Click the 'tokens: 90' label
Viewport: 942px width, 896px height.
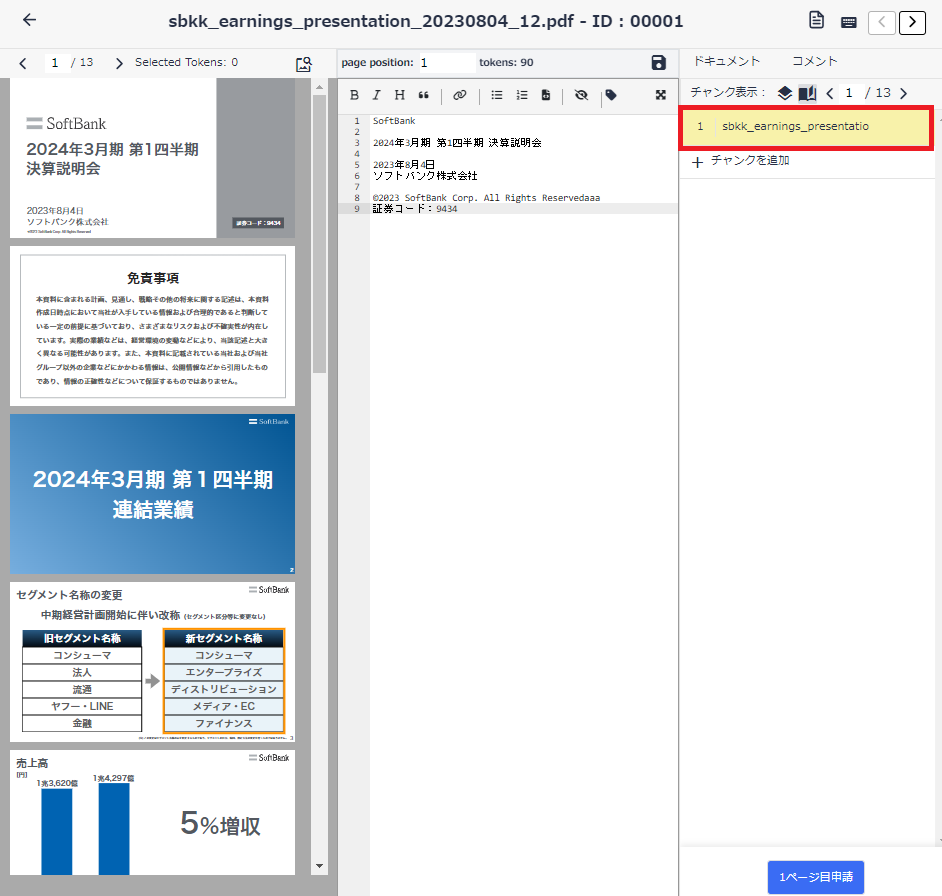[506, 62]
